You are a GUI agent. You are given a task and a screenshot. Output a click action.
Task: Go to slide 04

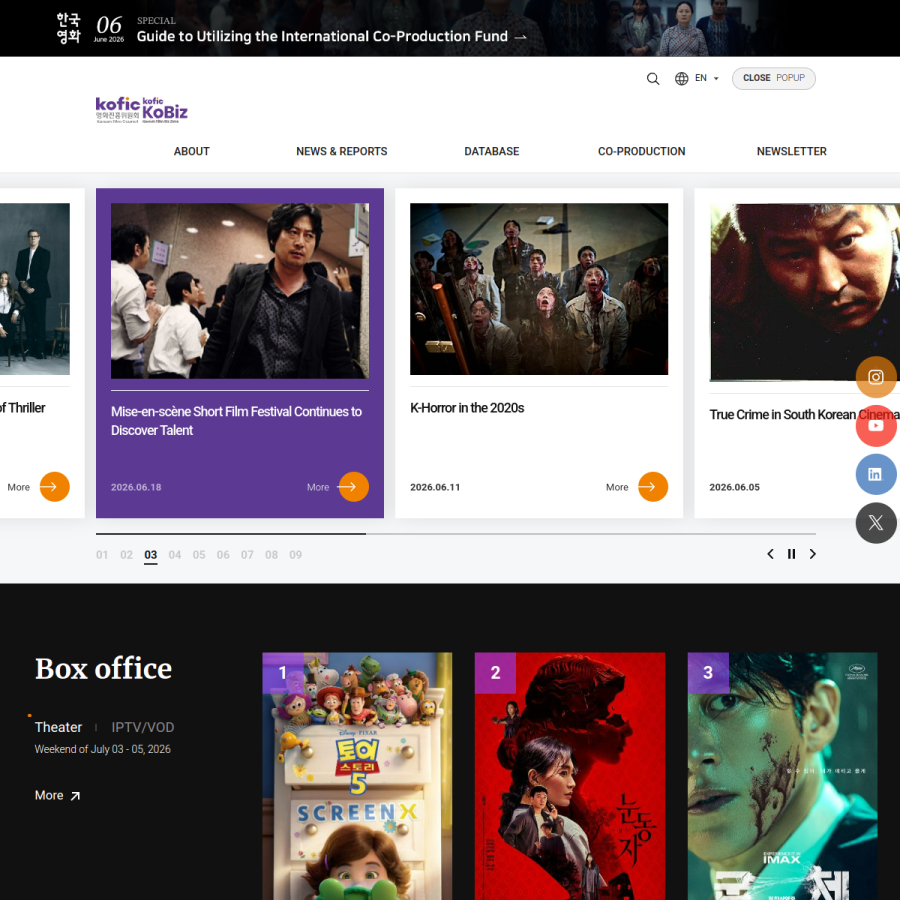[x=175, y=555]
